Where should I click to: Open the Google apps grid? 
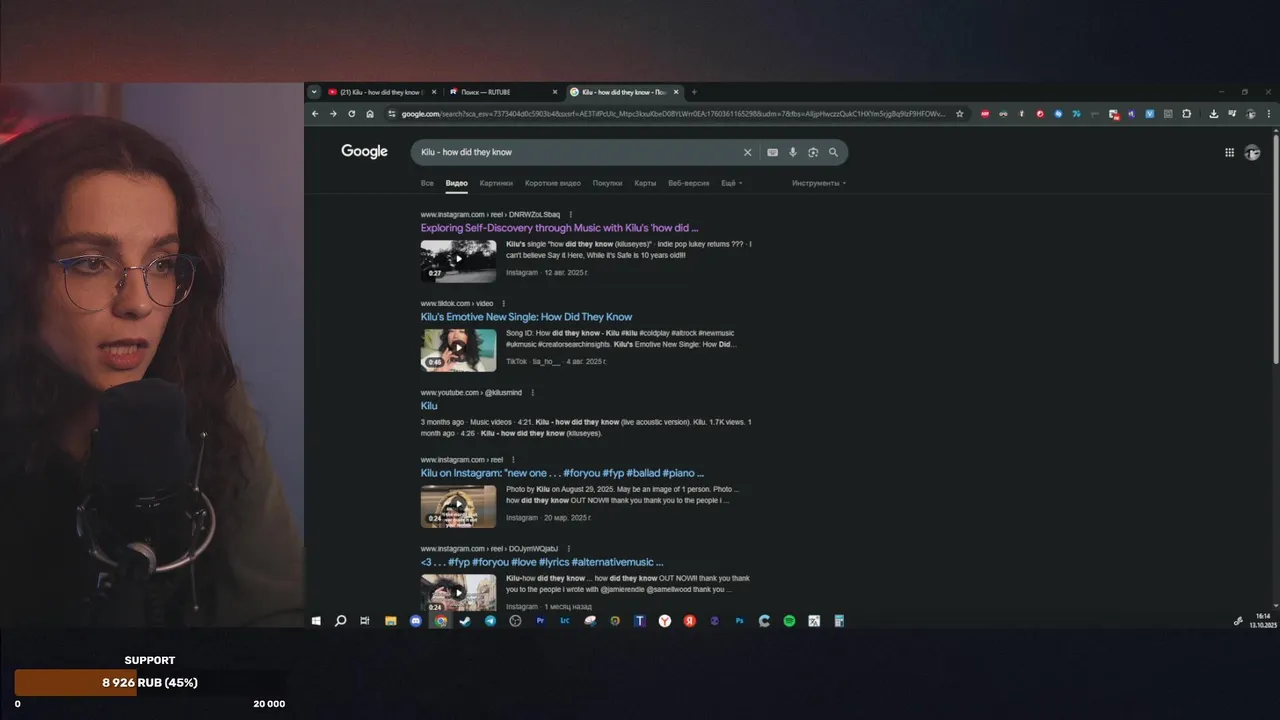click(1229, 152)
